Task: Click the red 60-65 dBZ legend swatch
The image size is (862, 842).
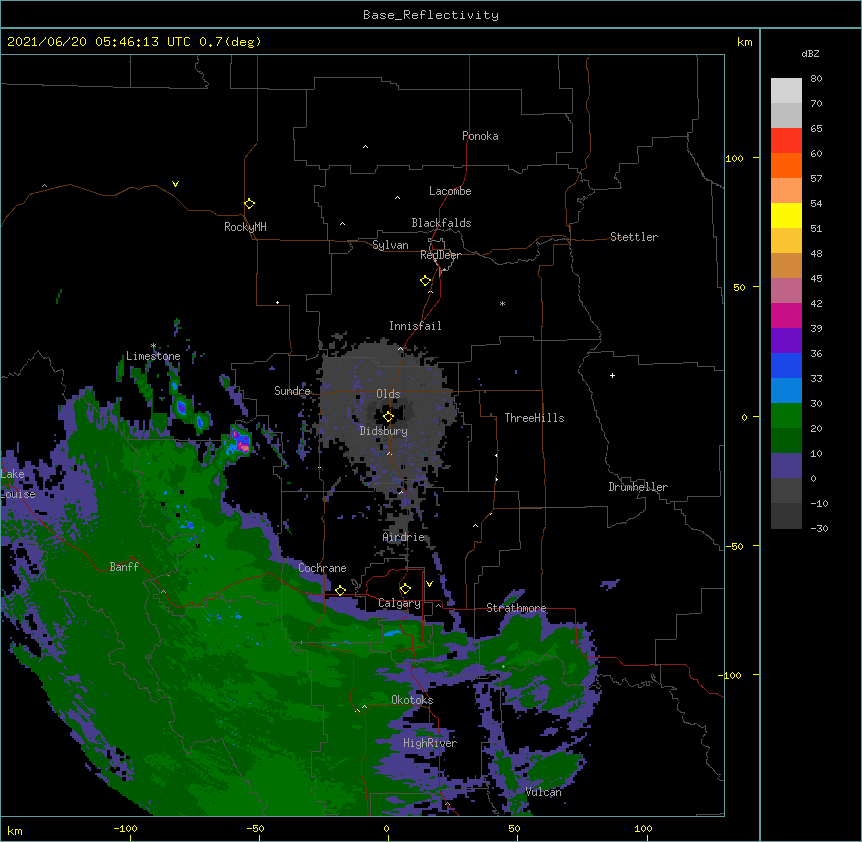Action: point(786,141)
